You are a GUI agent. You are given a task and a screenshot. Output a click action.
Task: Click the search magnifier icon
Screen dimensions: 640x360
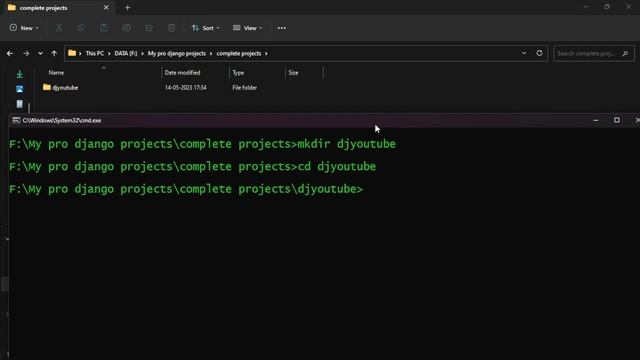point(625,53)
